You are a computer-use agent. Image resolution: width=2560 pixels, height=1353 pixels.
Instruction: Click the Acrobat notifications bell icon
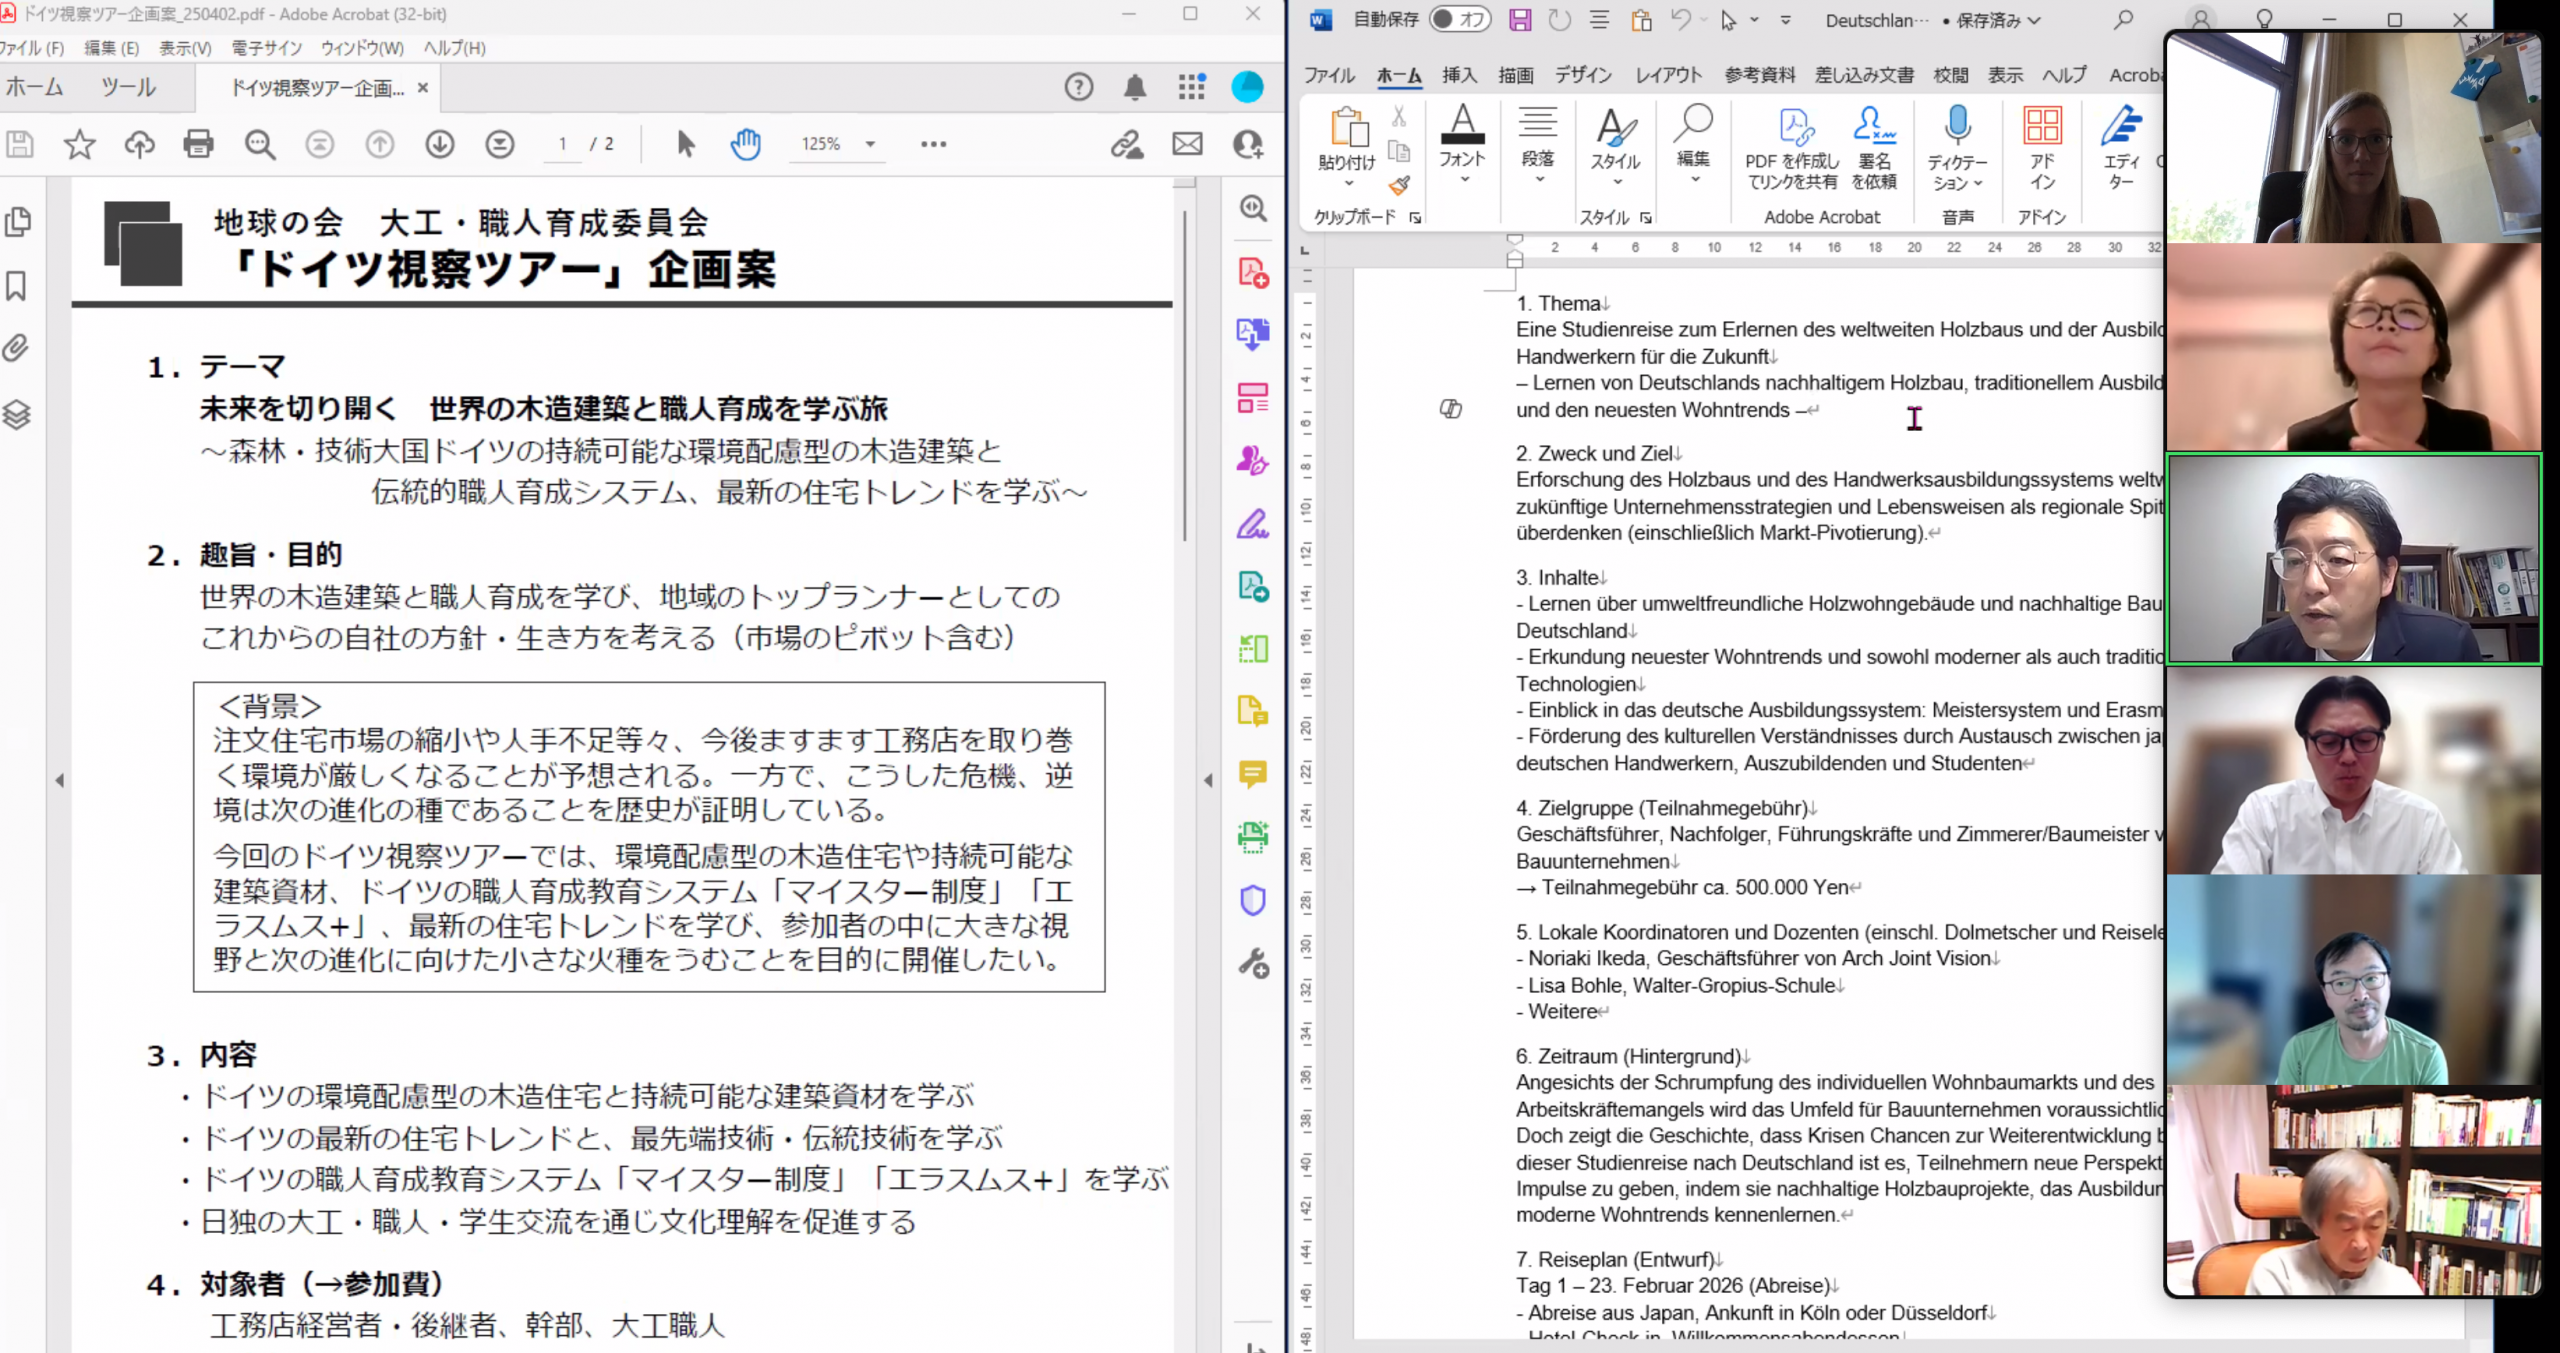click(x=1134, y=88)
